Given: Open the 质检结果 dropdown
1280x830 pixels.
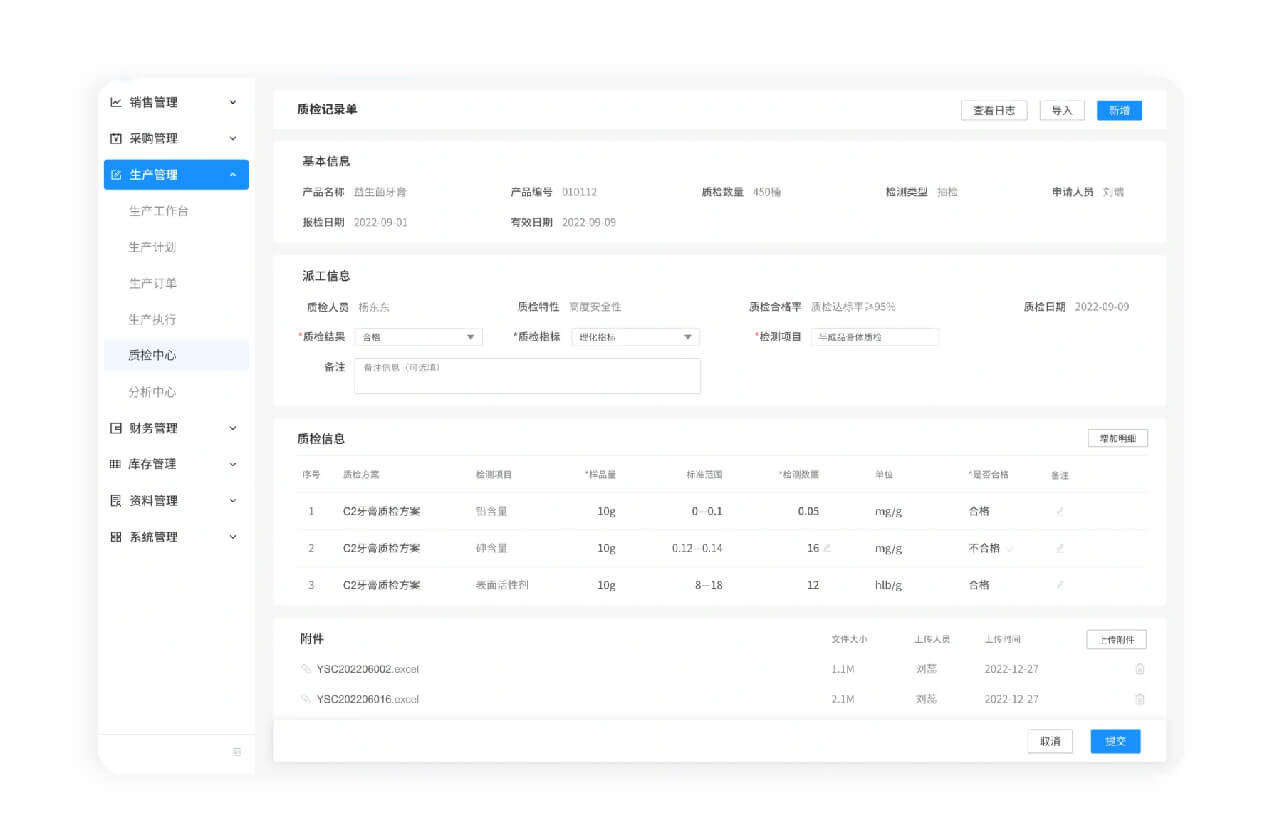Looking at the screenshot, I should (470, 337).
